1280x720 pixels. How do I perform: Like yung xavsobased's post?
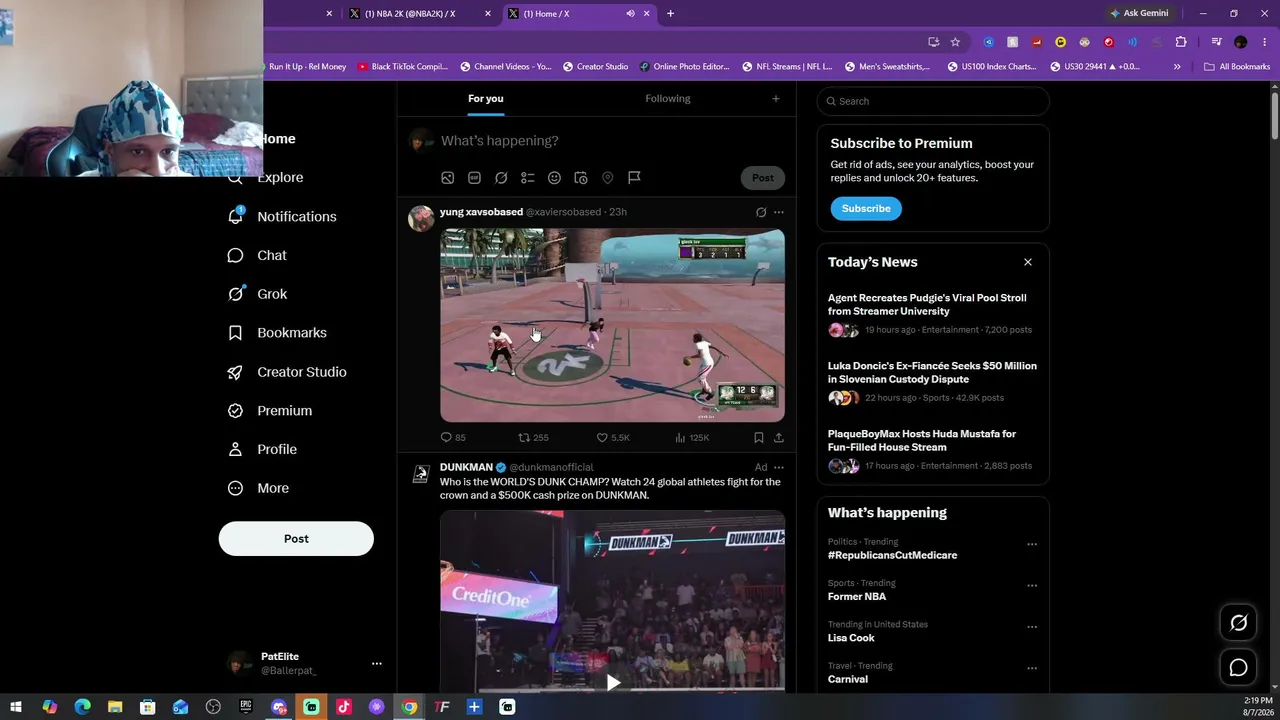click(x=613, y=438)
